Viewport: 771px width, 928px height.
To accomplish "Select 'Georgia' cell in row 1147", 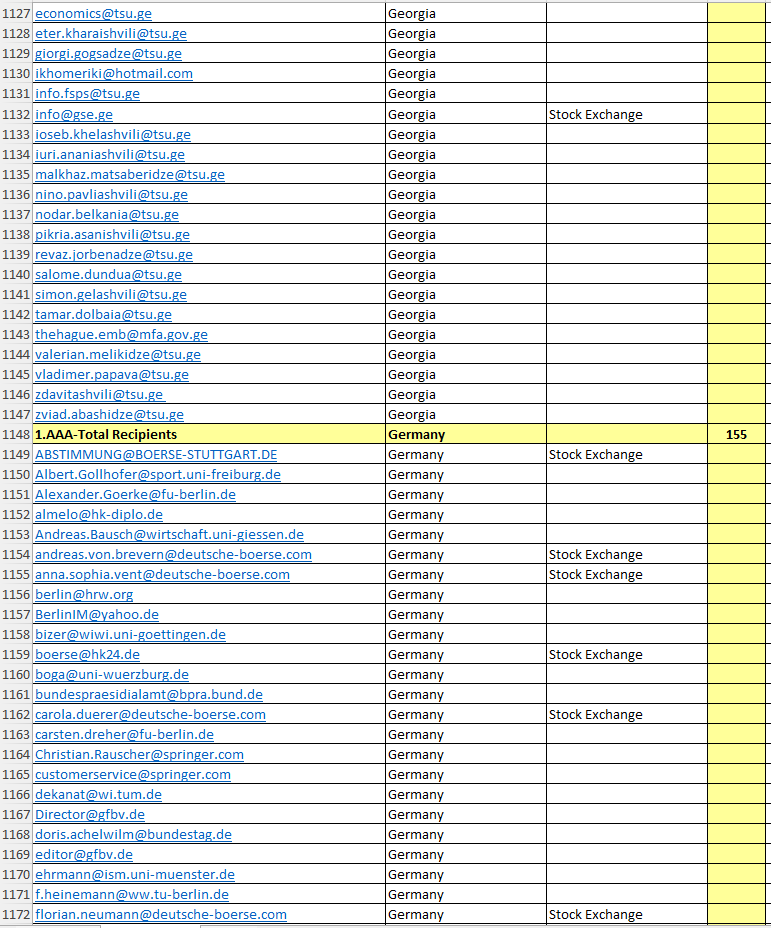I will click(466, 414).
